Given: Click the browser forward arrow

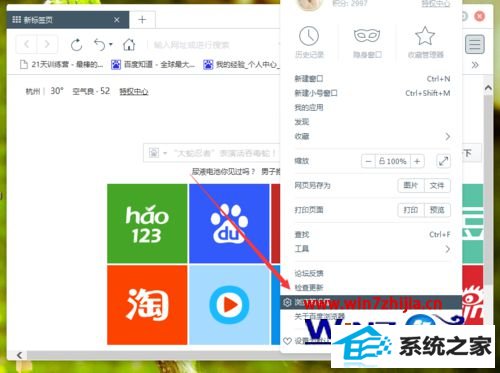Looking at the screenshot, I should click(47, 44).
